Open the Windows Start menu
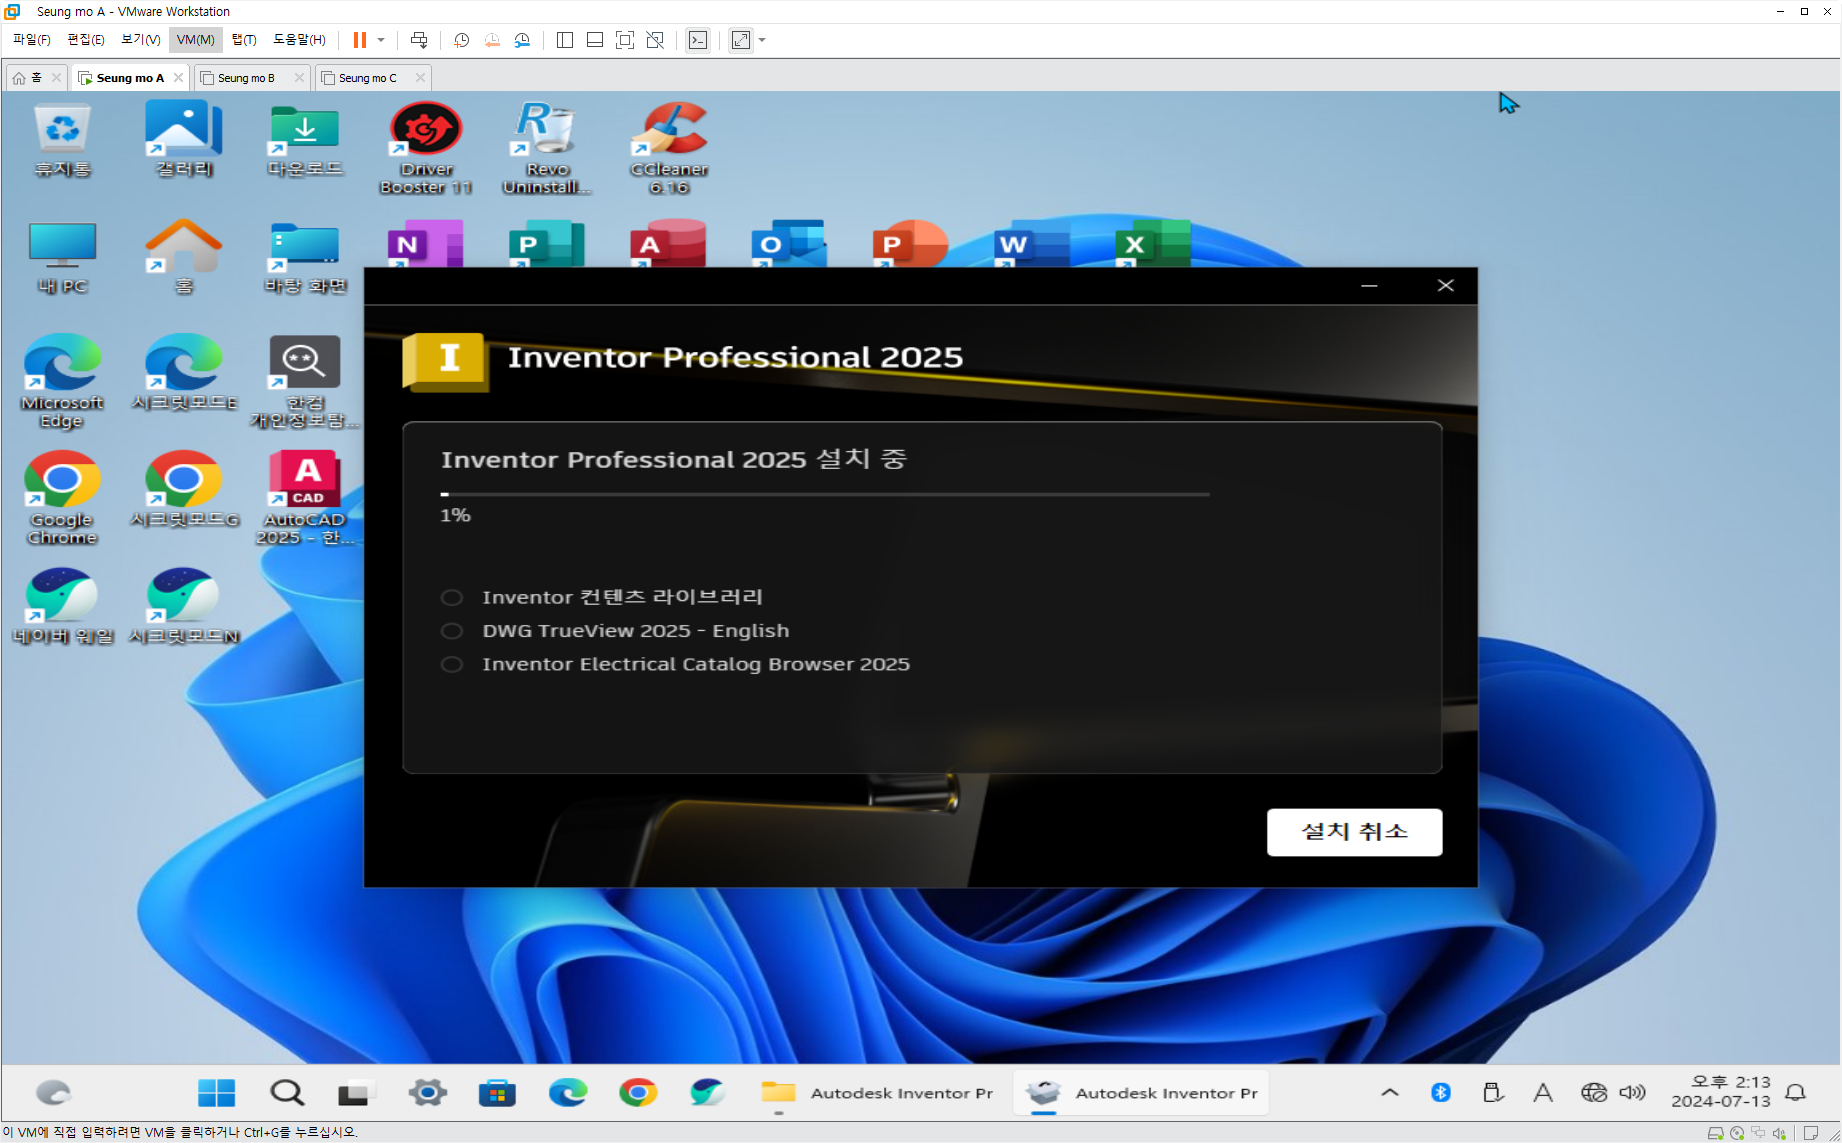The image size is (1842, 1143). click(216, 1093)
